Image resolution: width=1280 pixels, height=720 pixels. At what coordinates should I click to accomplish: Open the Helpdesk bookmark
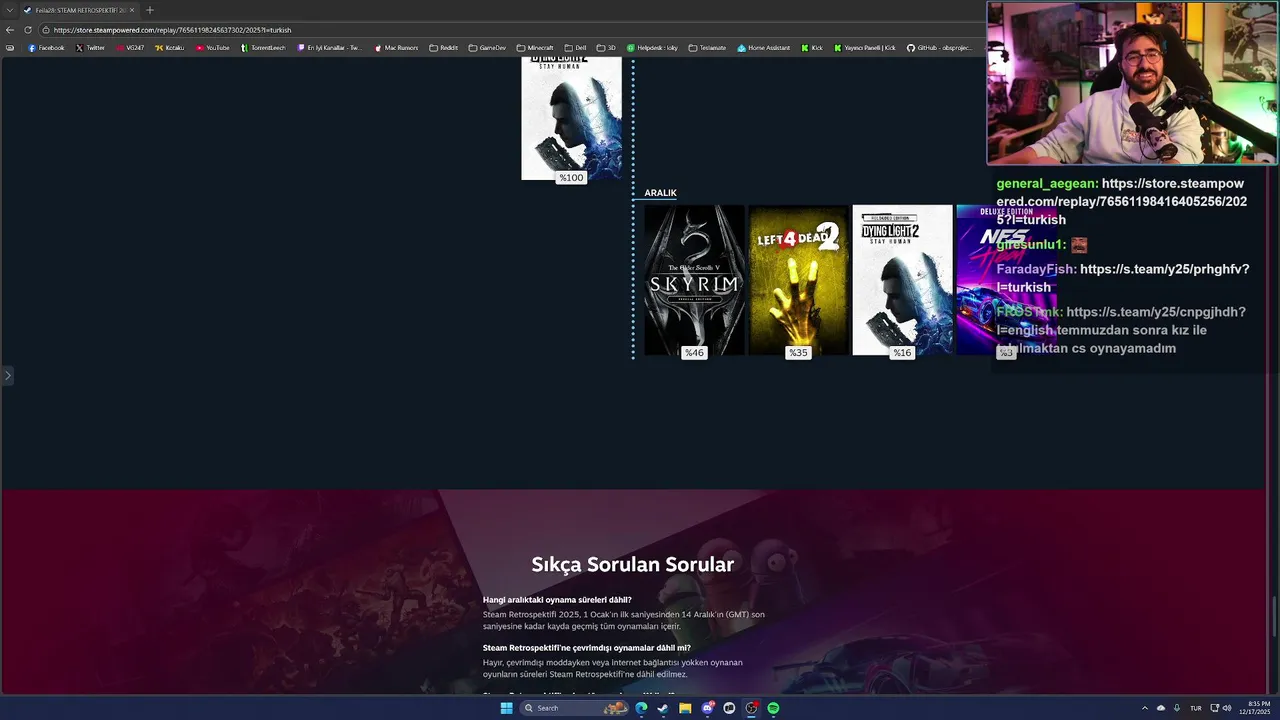[653, 48]
